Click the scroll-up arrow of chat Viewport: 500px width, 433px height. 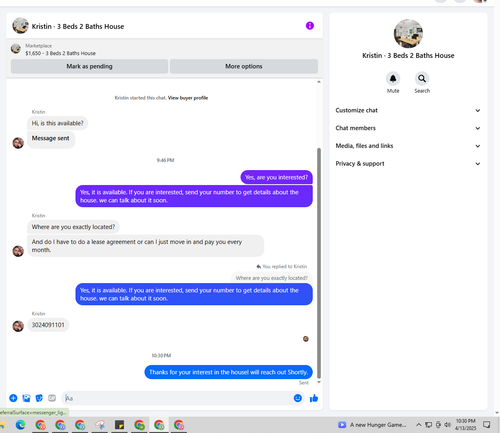point(319,82)
